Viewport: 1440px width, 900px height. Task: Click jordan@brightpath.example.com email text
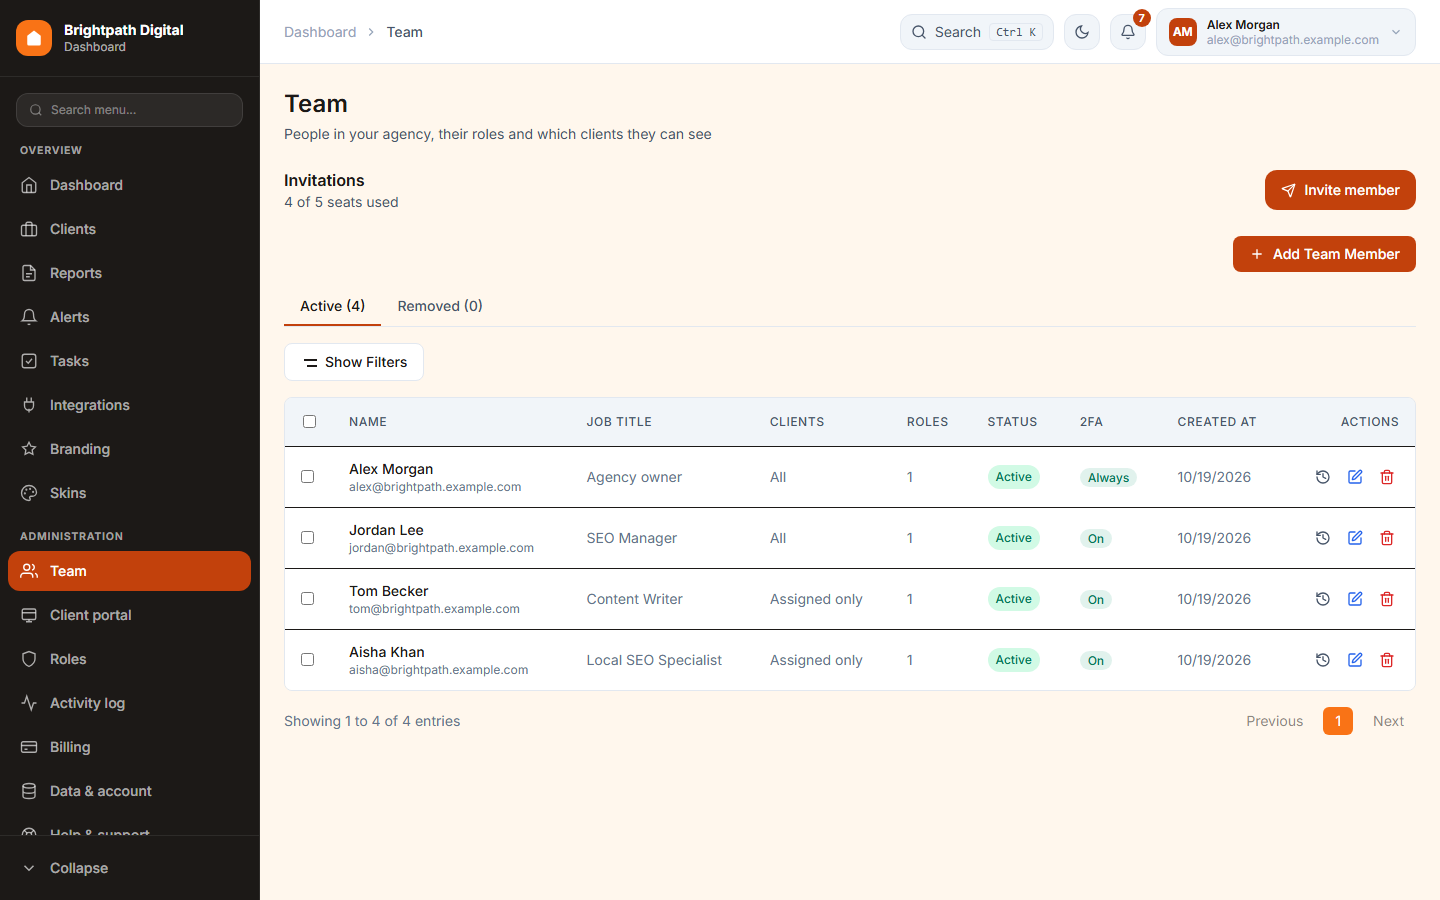[441, 548]
